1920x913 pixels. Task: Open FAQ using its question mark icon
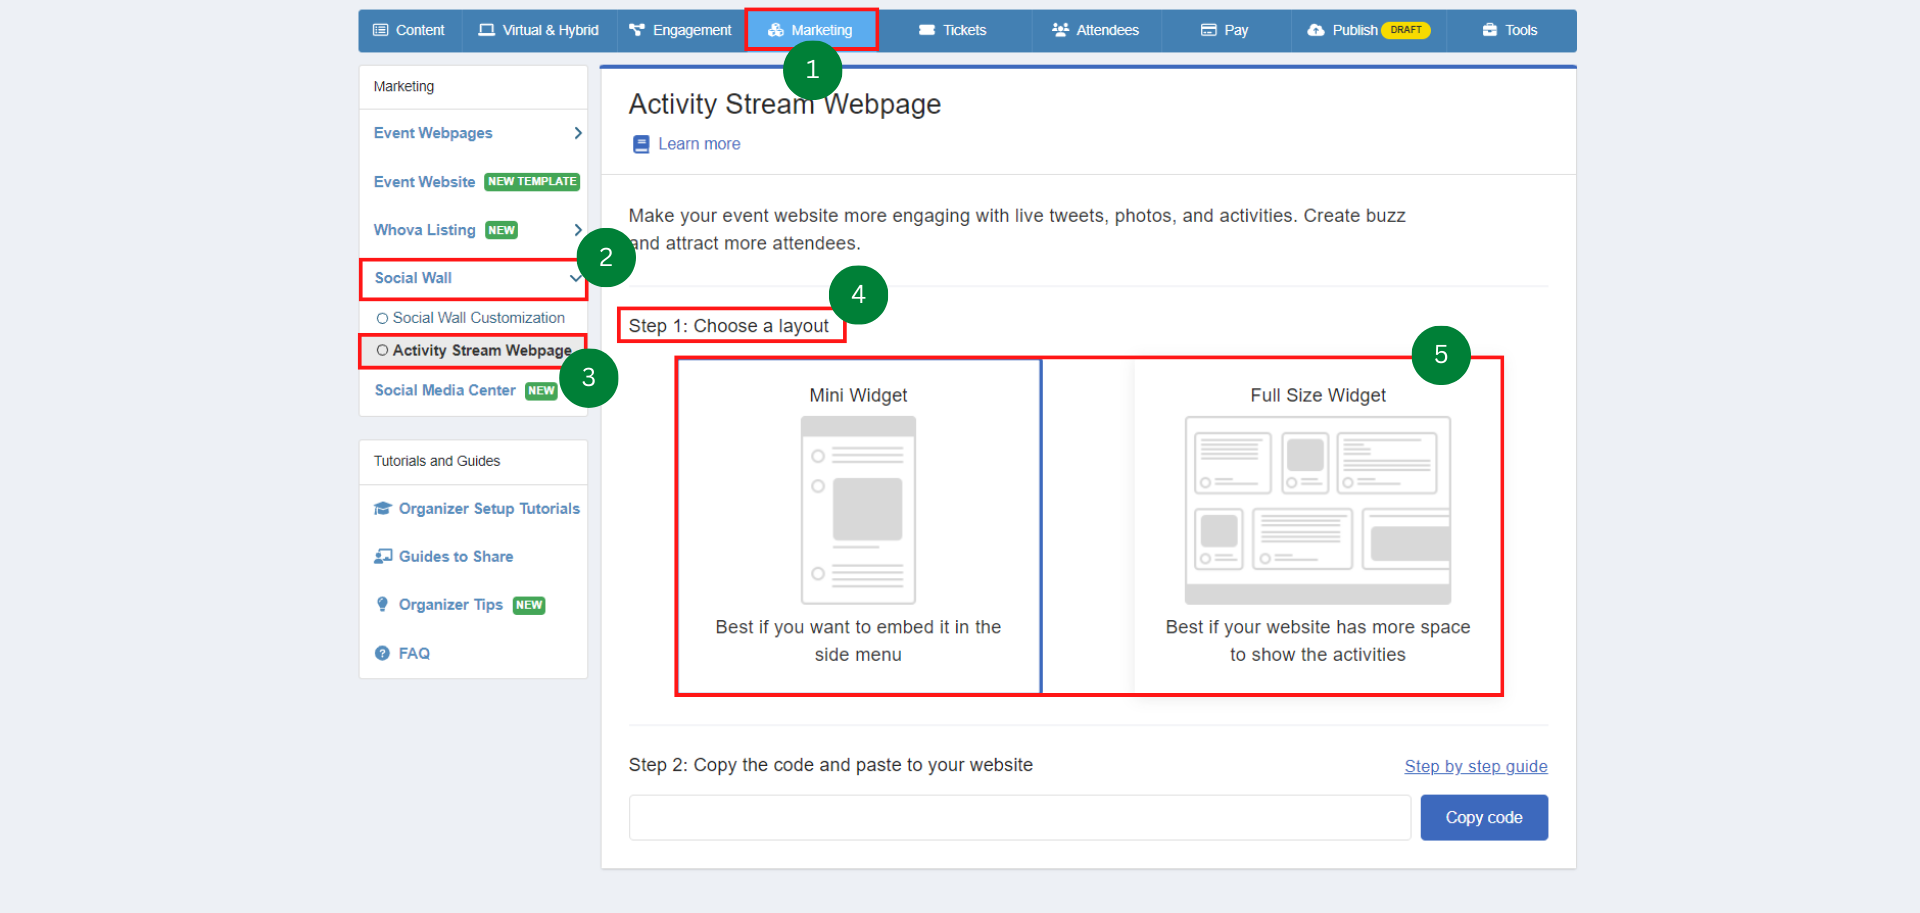[x=382, y=653]
